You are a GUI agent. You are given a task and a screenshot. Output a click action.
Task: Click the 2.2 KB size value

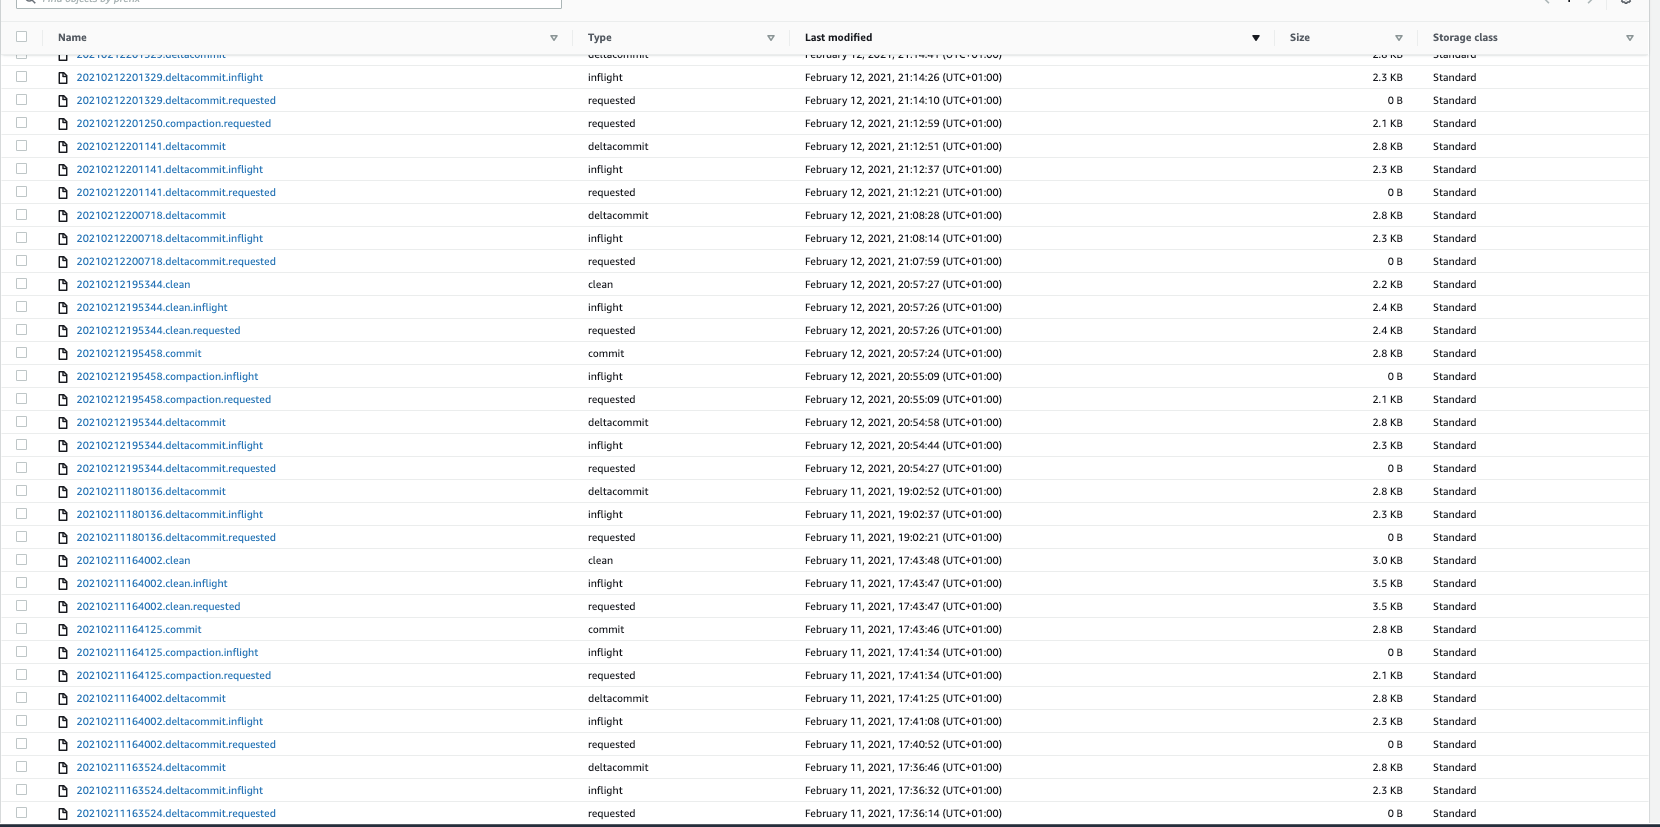point(1387,285)
